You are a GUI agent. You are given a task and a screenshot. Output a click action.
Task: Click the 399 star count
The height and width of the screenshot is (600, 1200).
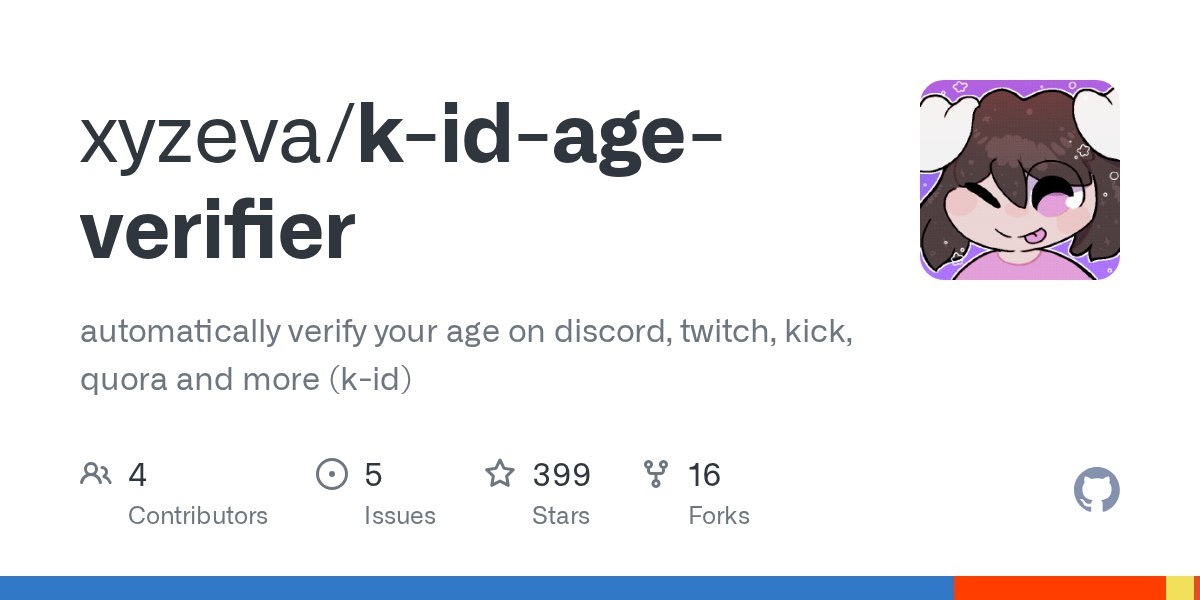(562, 475)
